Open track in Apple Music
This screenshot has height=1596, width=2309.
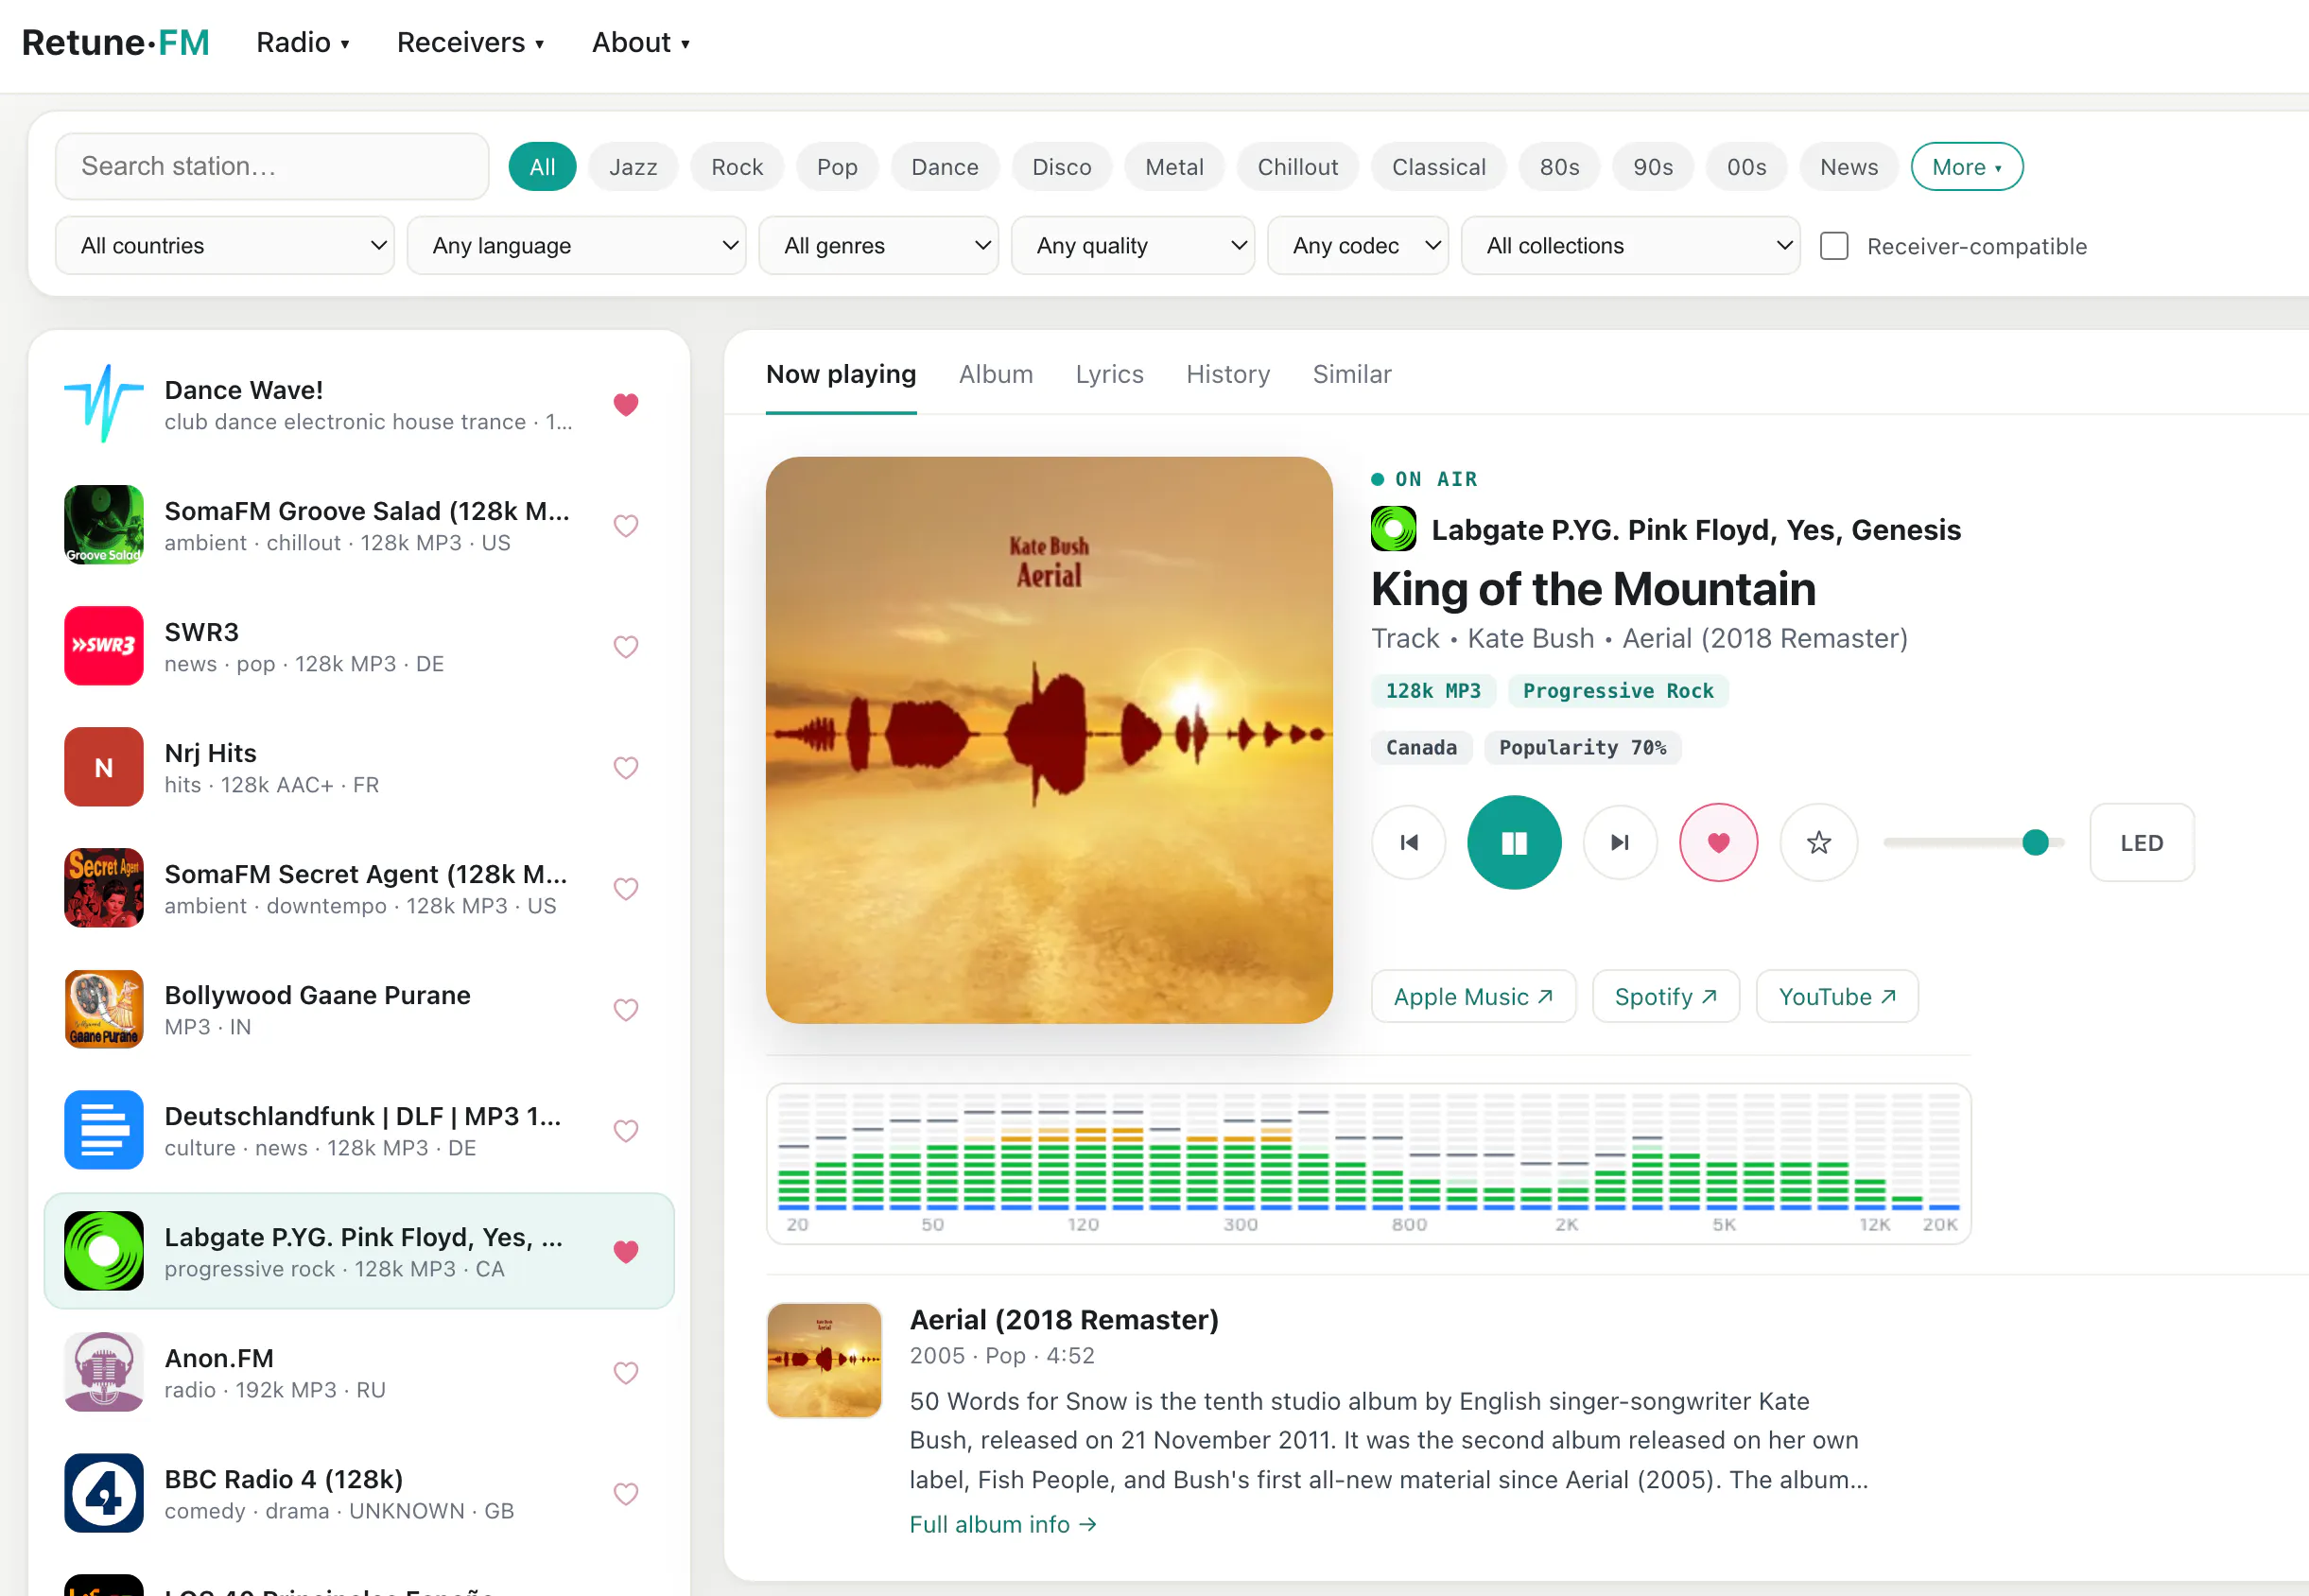click(1473, 996)
